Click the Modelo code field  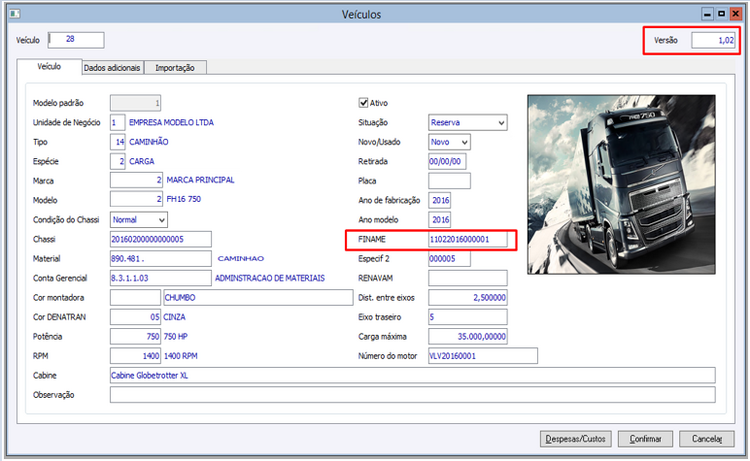[x=136, y=200]
